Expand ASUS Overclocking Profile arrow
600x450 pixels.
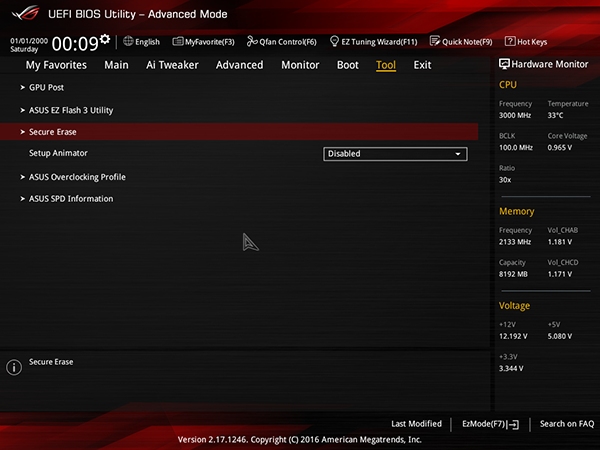23,177
